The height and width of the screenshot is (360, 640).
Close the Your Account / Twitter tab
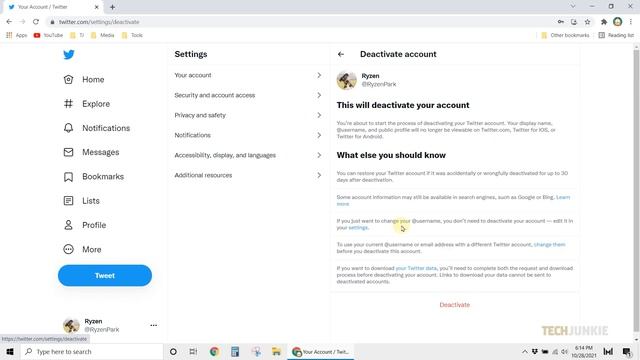click(96, 7)
